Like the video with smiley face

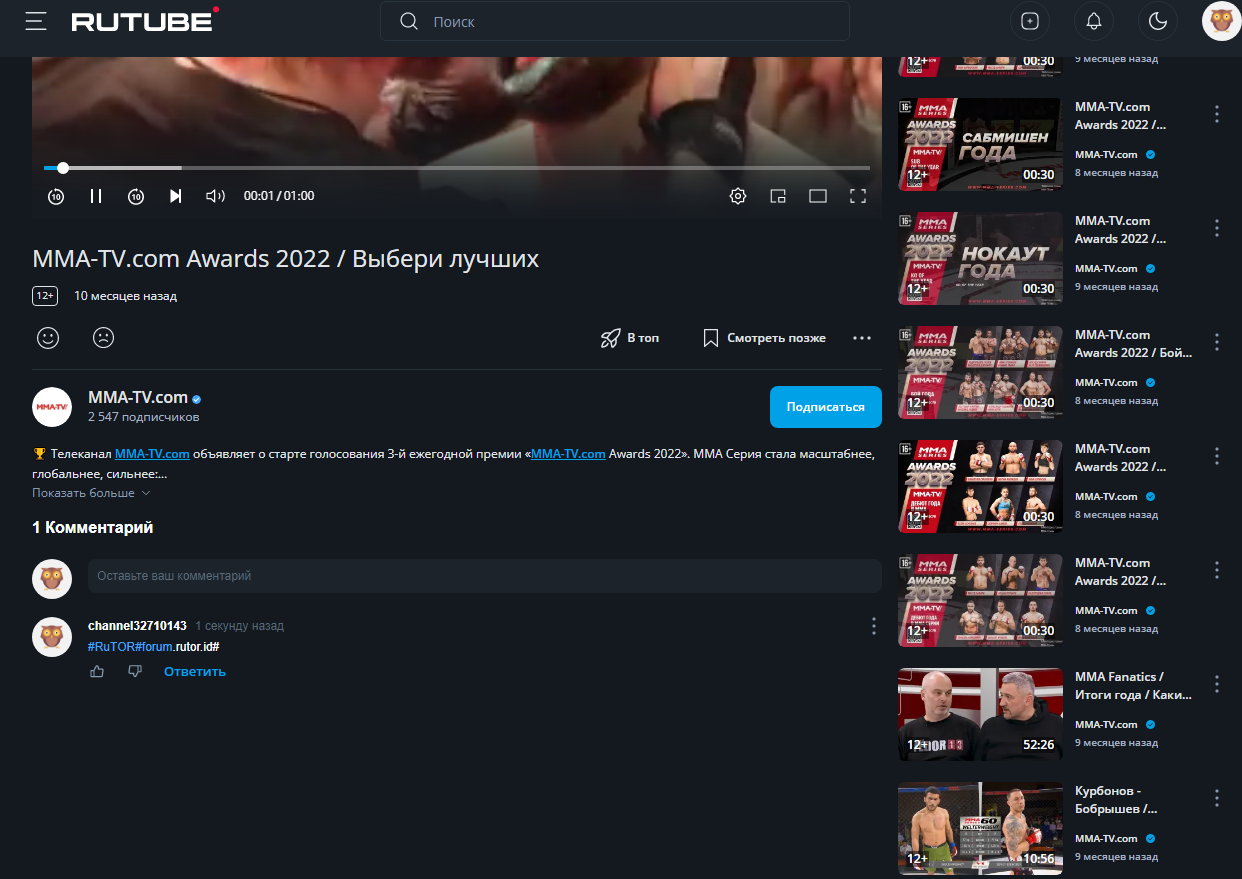[48, 338]
